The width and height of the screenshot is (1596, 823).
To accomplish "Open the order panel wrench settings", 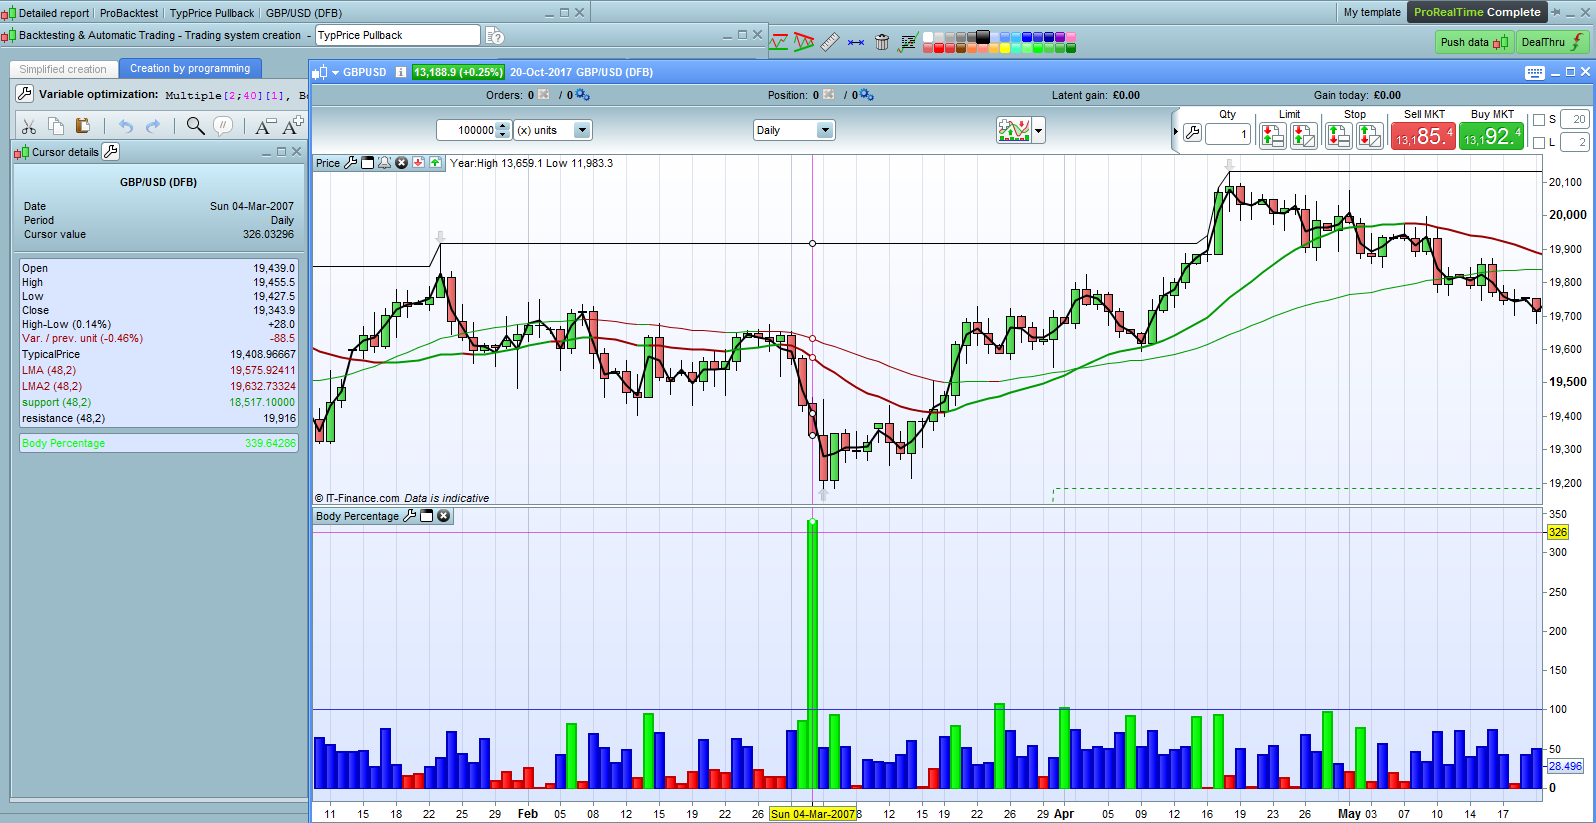I will [1192, 133].
